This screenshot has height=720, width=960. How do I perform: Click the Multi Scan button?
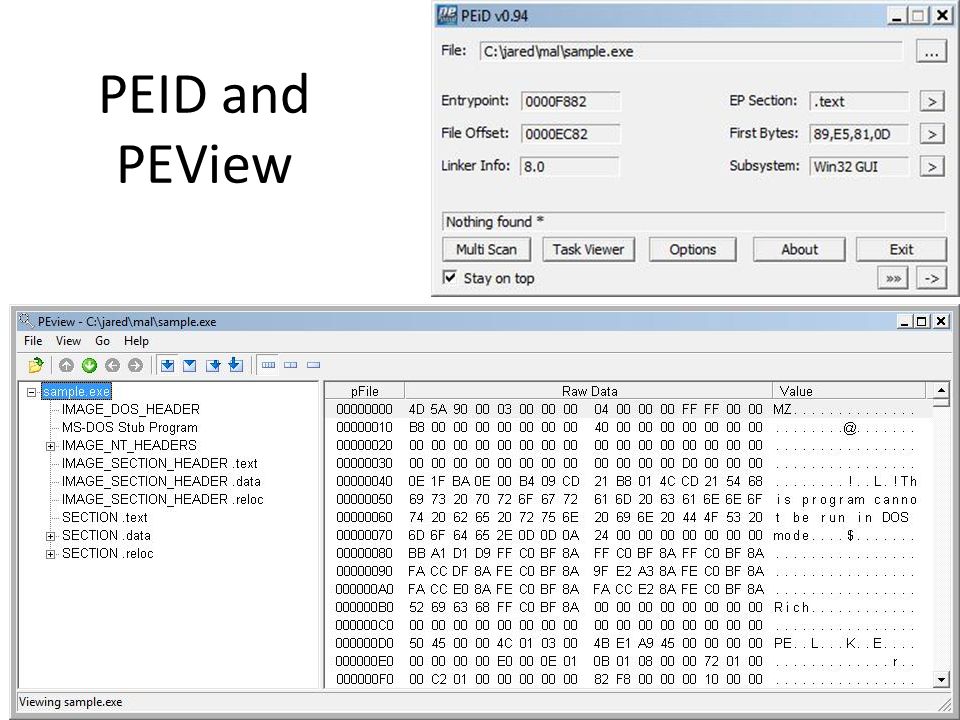486,249
